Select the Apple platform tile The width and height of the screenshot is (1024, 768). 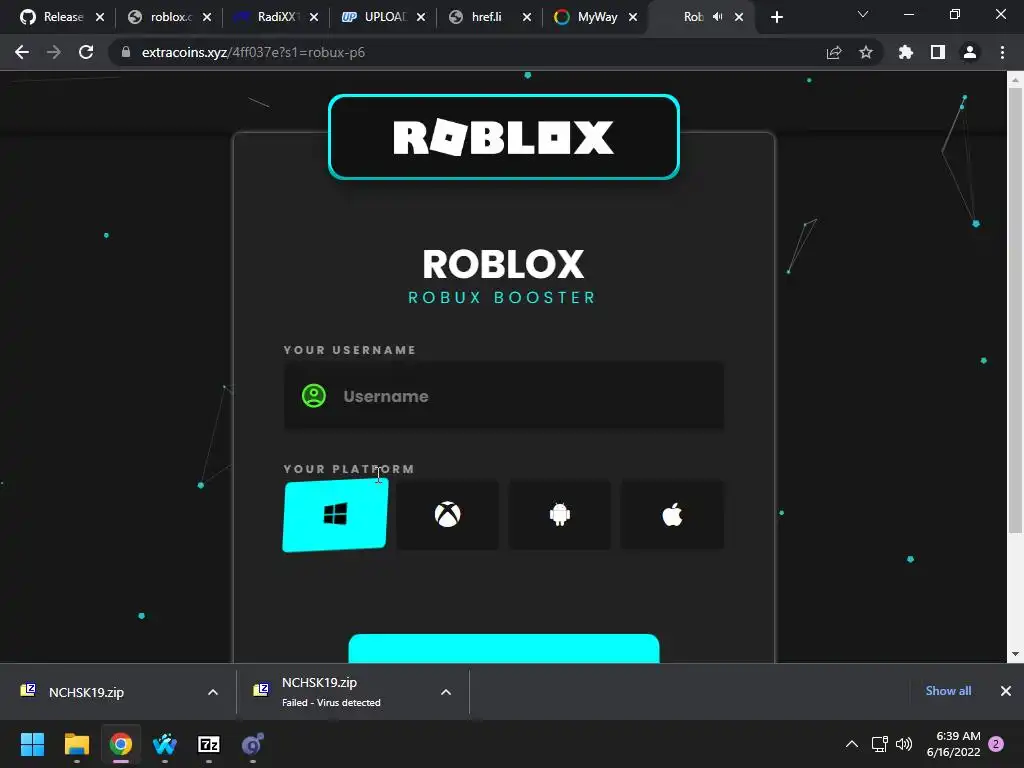672,515
